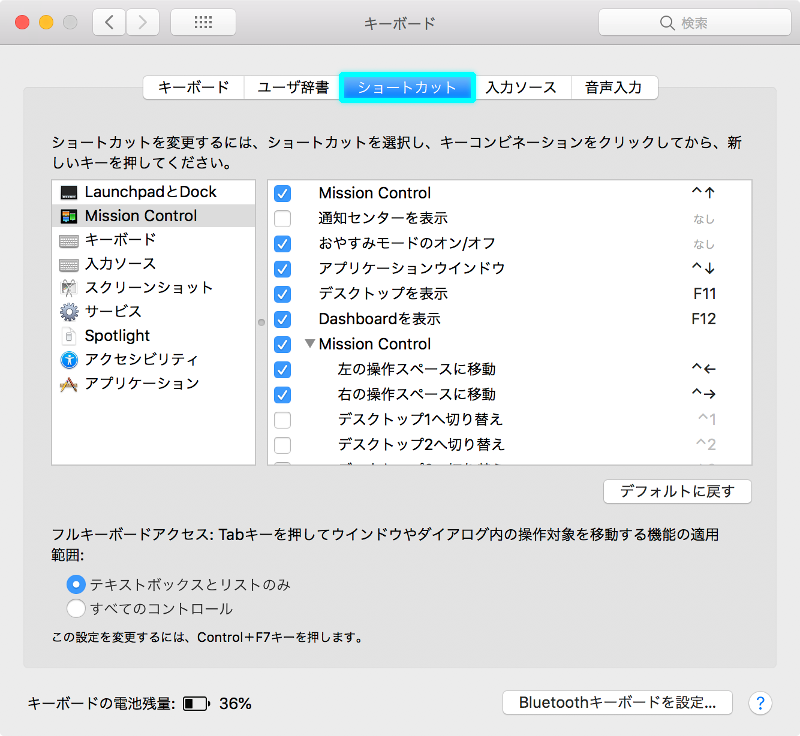This screenshot has width=800, height=736.
Task: Click the ^↓ shortcut for アプリケーションウインドウ
Action: (x=703, y=268)
